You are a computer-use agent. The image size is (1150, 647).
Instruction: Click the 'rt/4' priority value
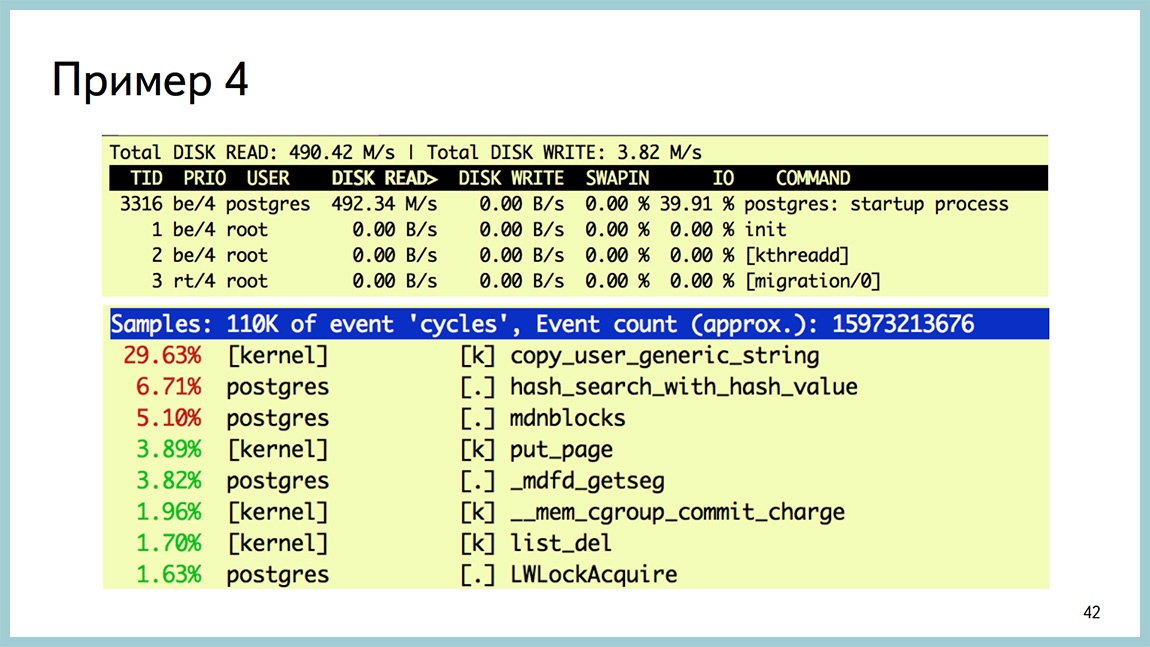[x=194, y=281]
